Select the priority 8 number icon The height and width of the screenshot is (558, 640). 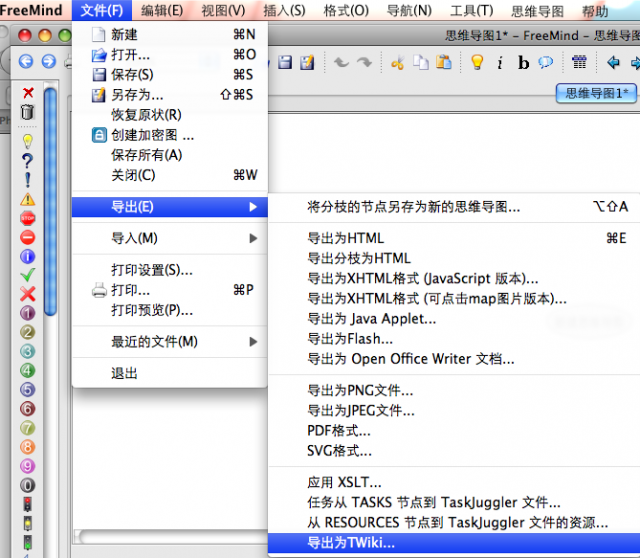click(27, 447)
